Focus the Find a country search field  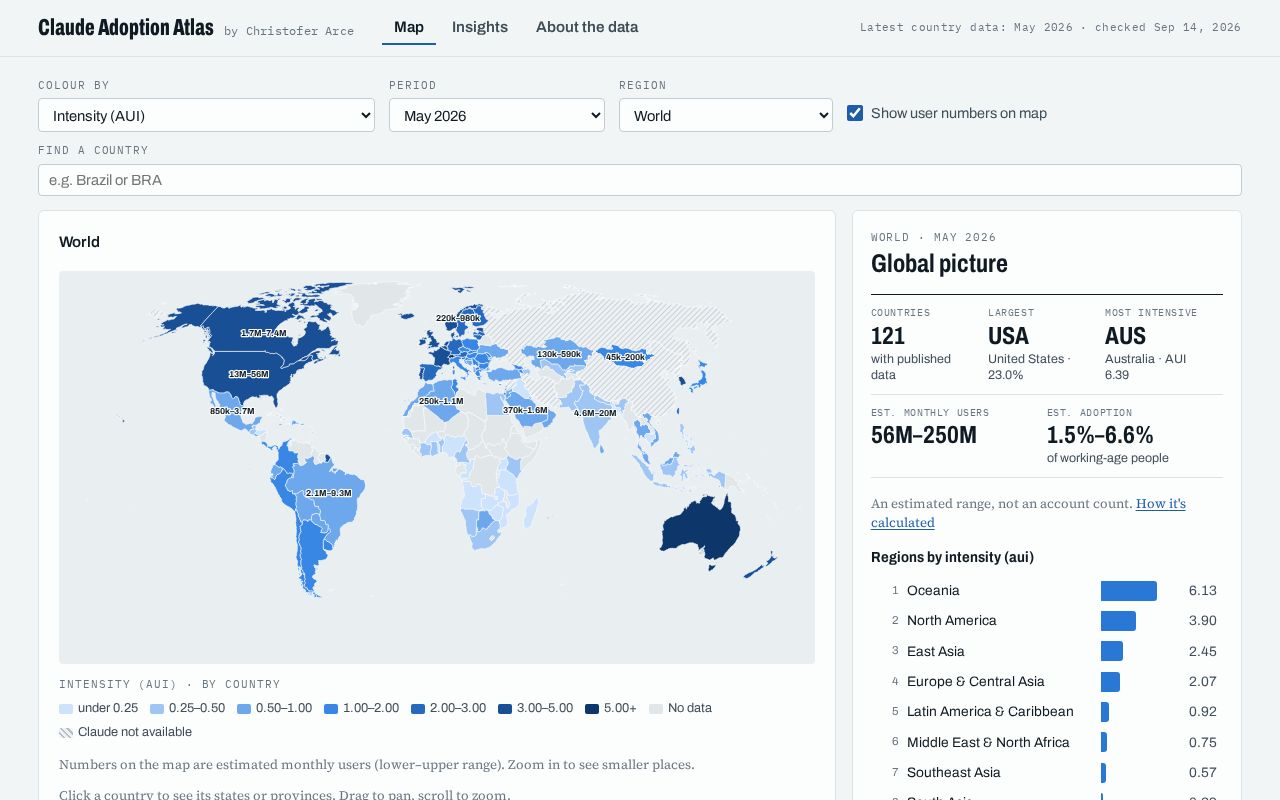640,180
